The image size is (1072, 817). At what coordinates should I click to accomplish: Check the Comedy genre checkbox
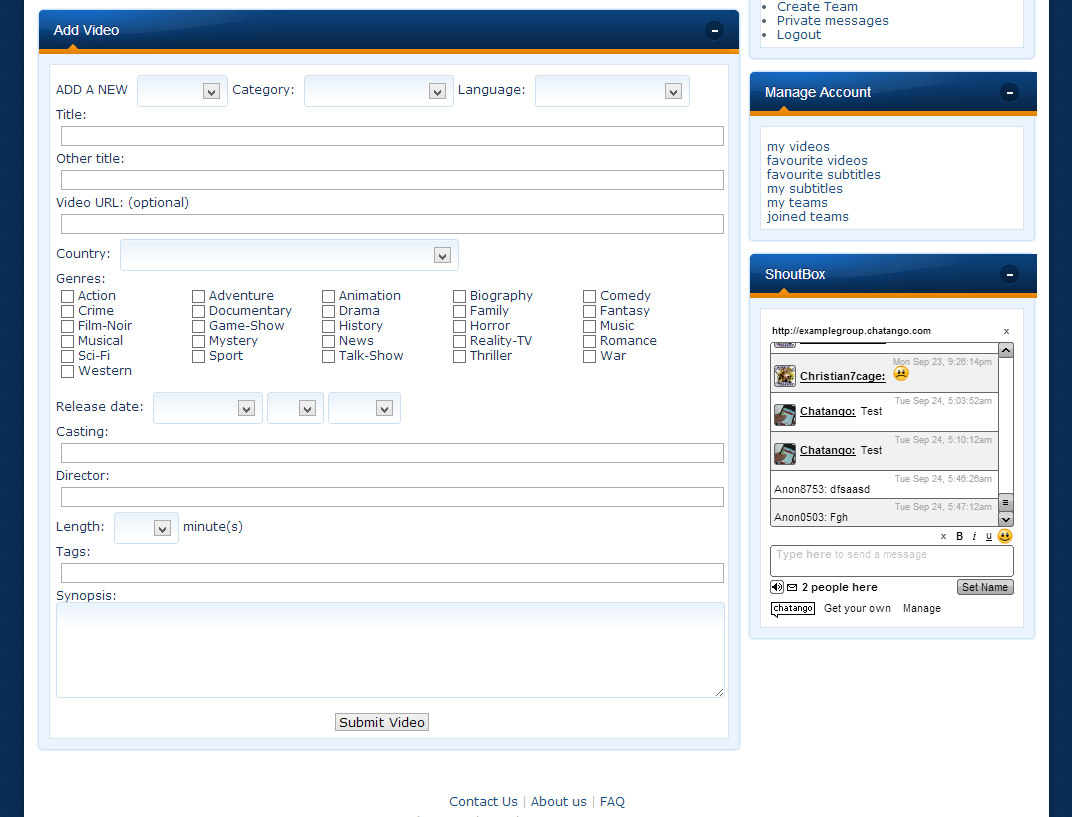(589, 295)
